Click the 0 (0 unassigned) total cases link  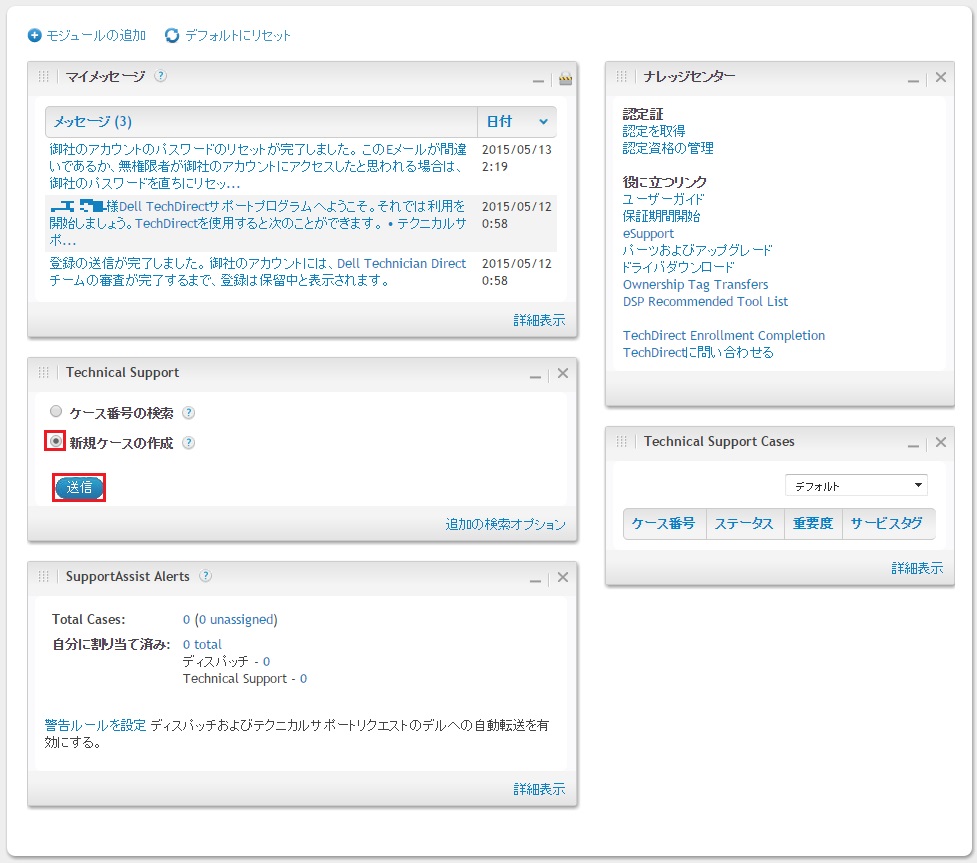[x=230, y=619]
